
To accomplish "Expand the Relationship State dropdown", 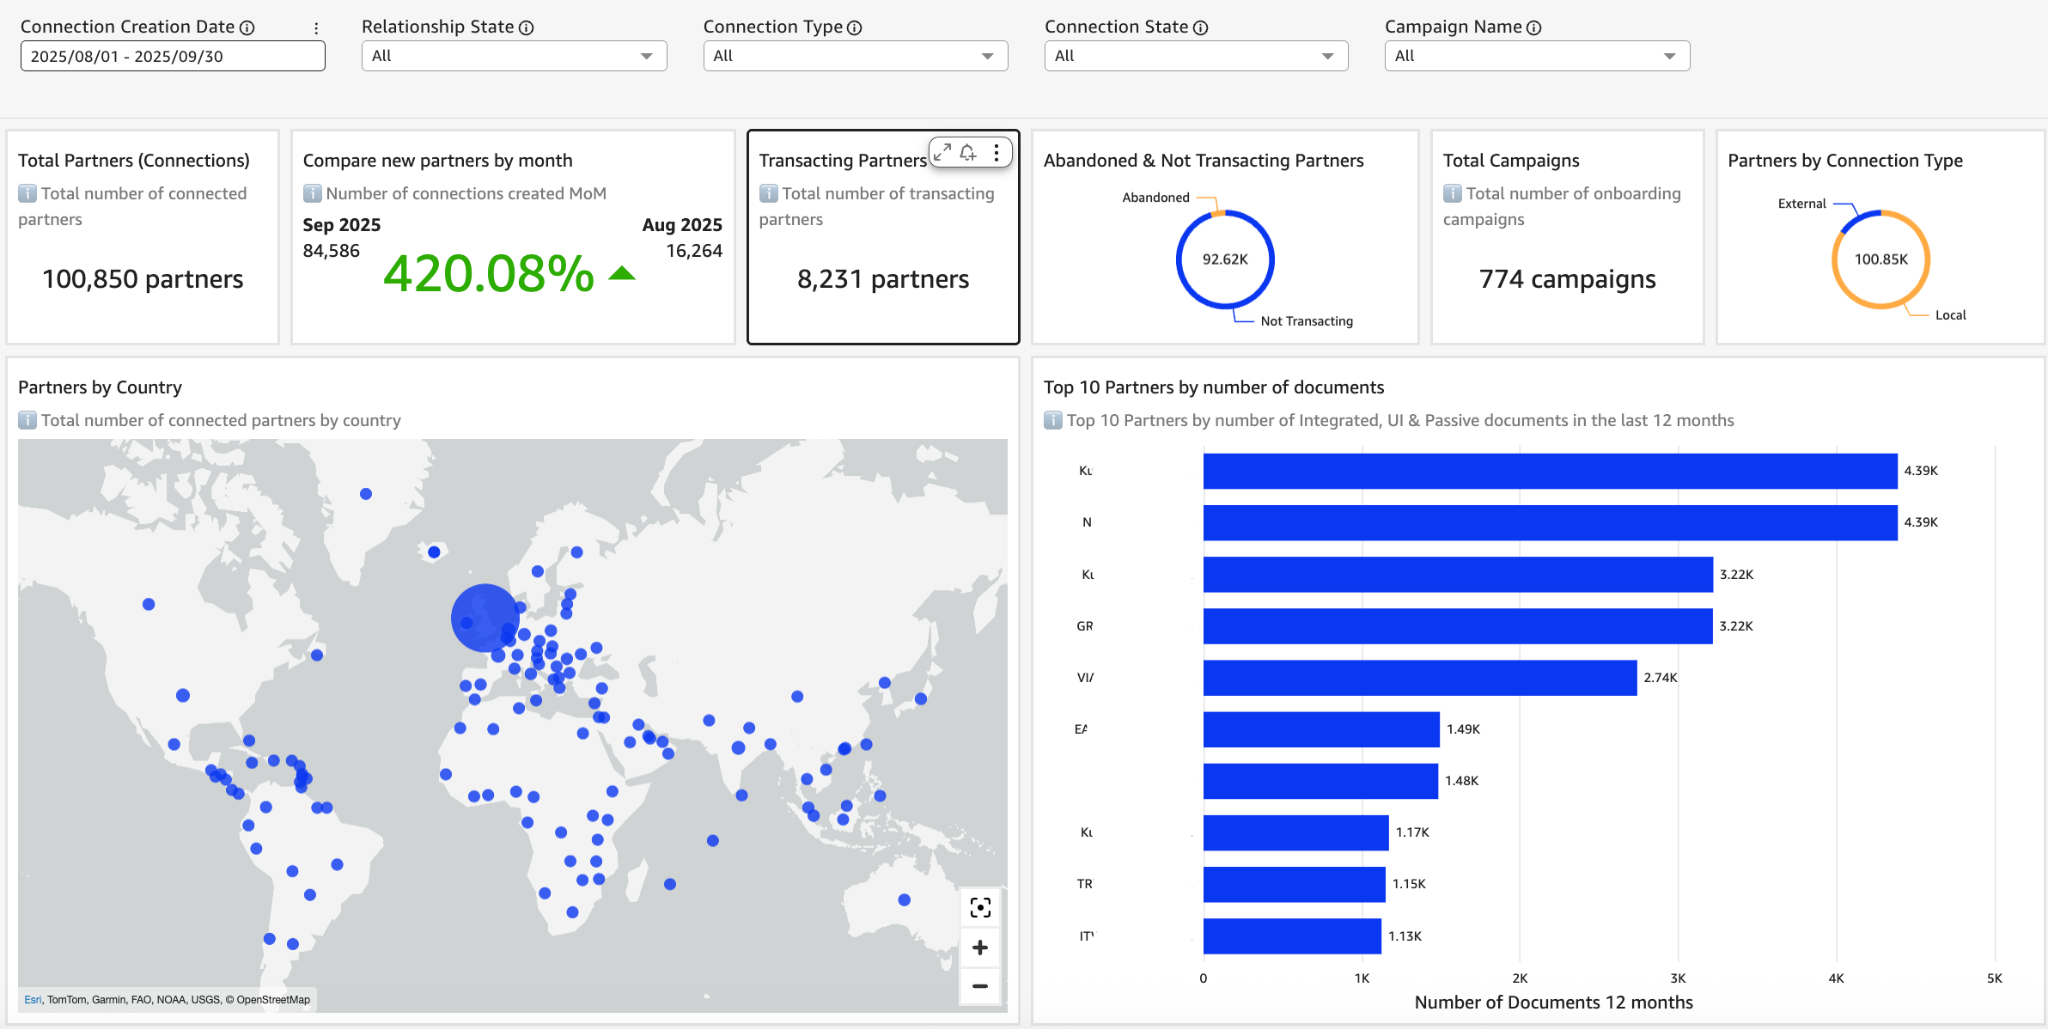I will tap(513, 56).
